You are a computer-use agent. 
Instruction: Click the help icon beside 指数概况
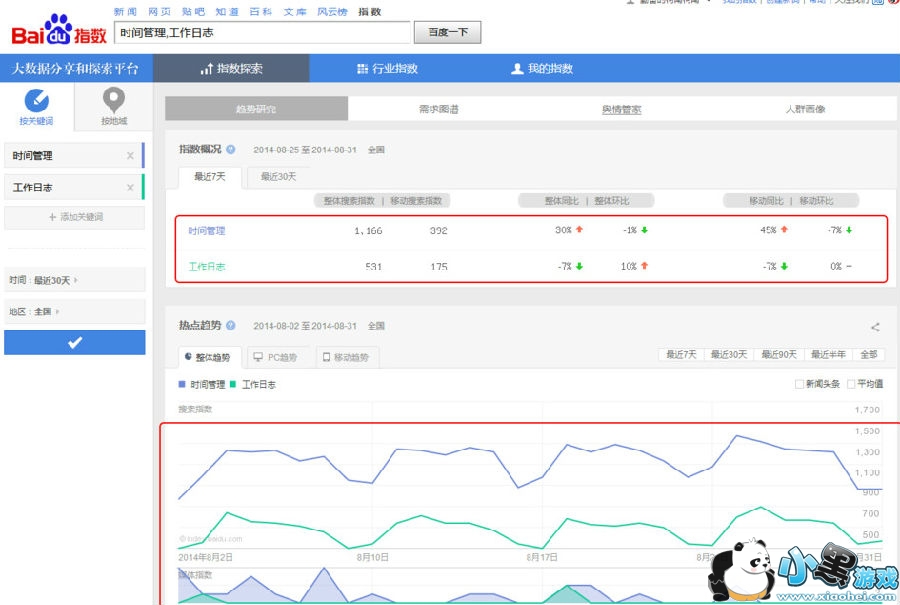click(x=231, y=149)
